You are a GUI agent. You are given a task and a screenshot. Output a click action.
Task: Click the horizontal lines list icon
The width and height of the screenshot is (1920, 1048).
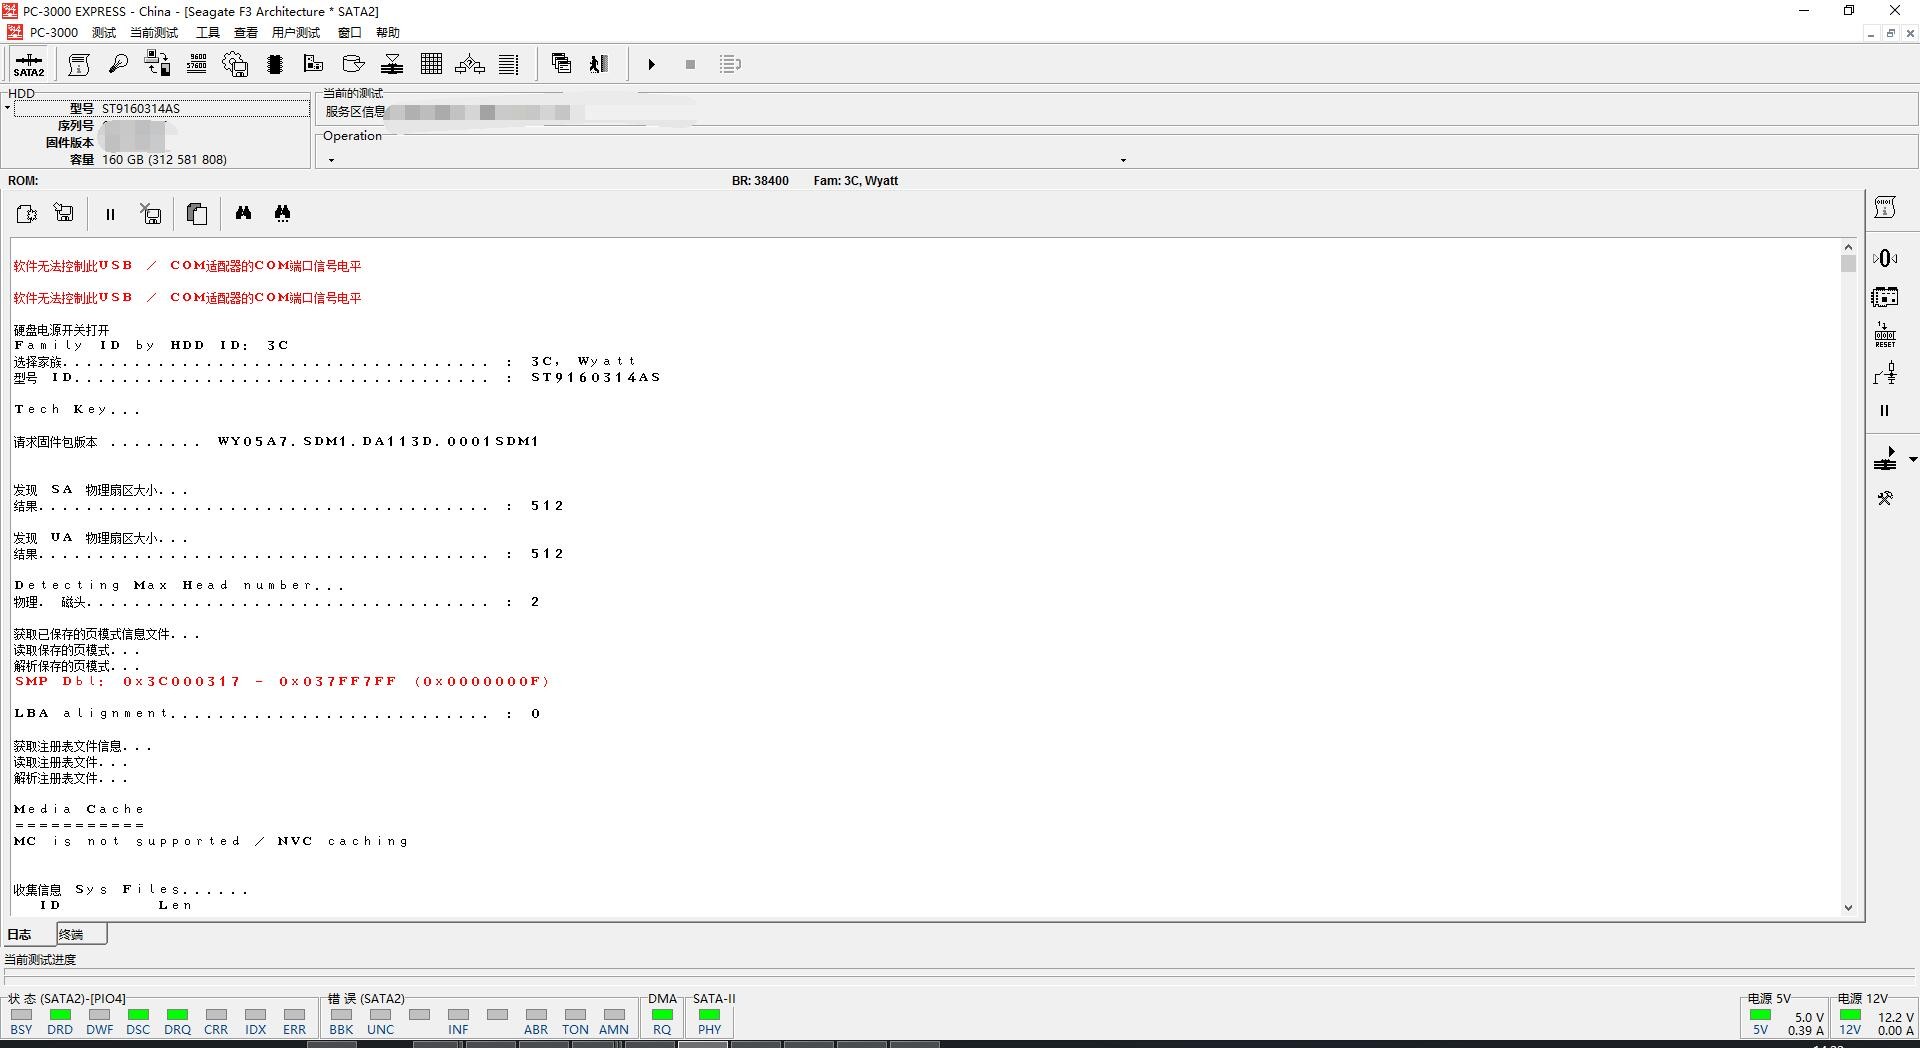pos(509,64)
